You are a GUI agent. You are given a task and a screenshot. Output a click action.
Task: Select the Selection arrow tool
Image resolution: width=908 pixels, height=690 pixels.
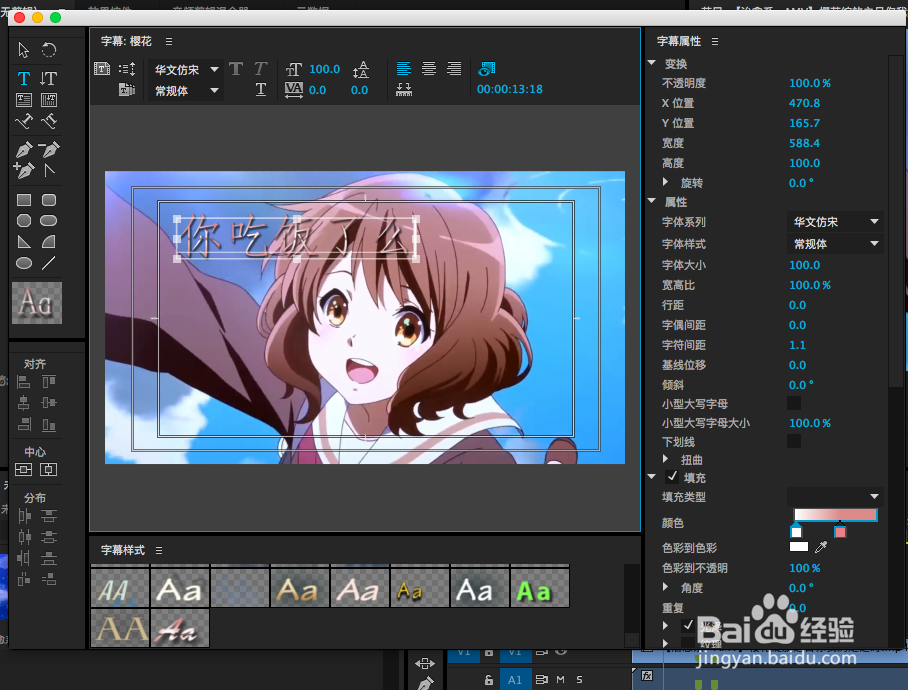(23, 50)
